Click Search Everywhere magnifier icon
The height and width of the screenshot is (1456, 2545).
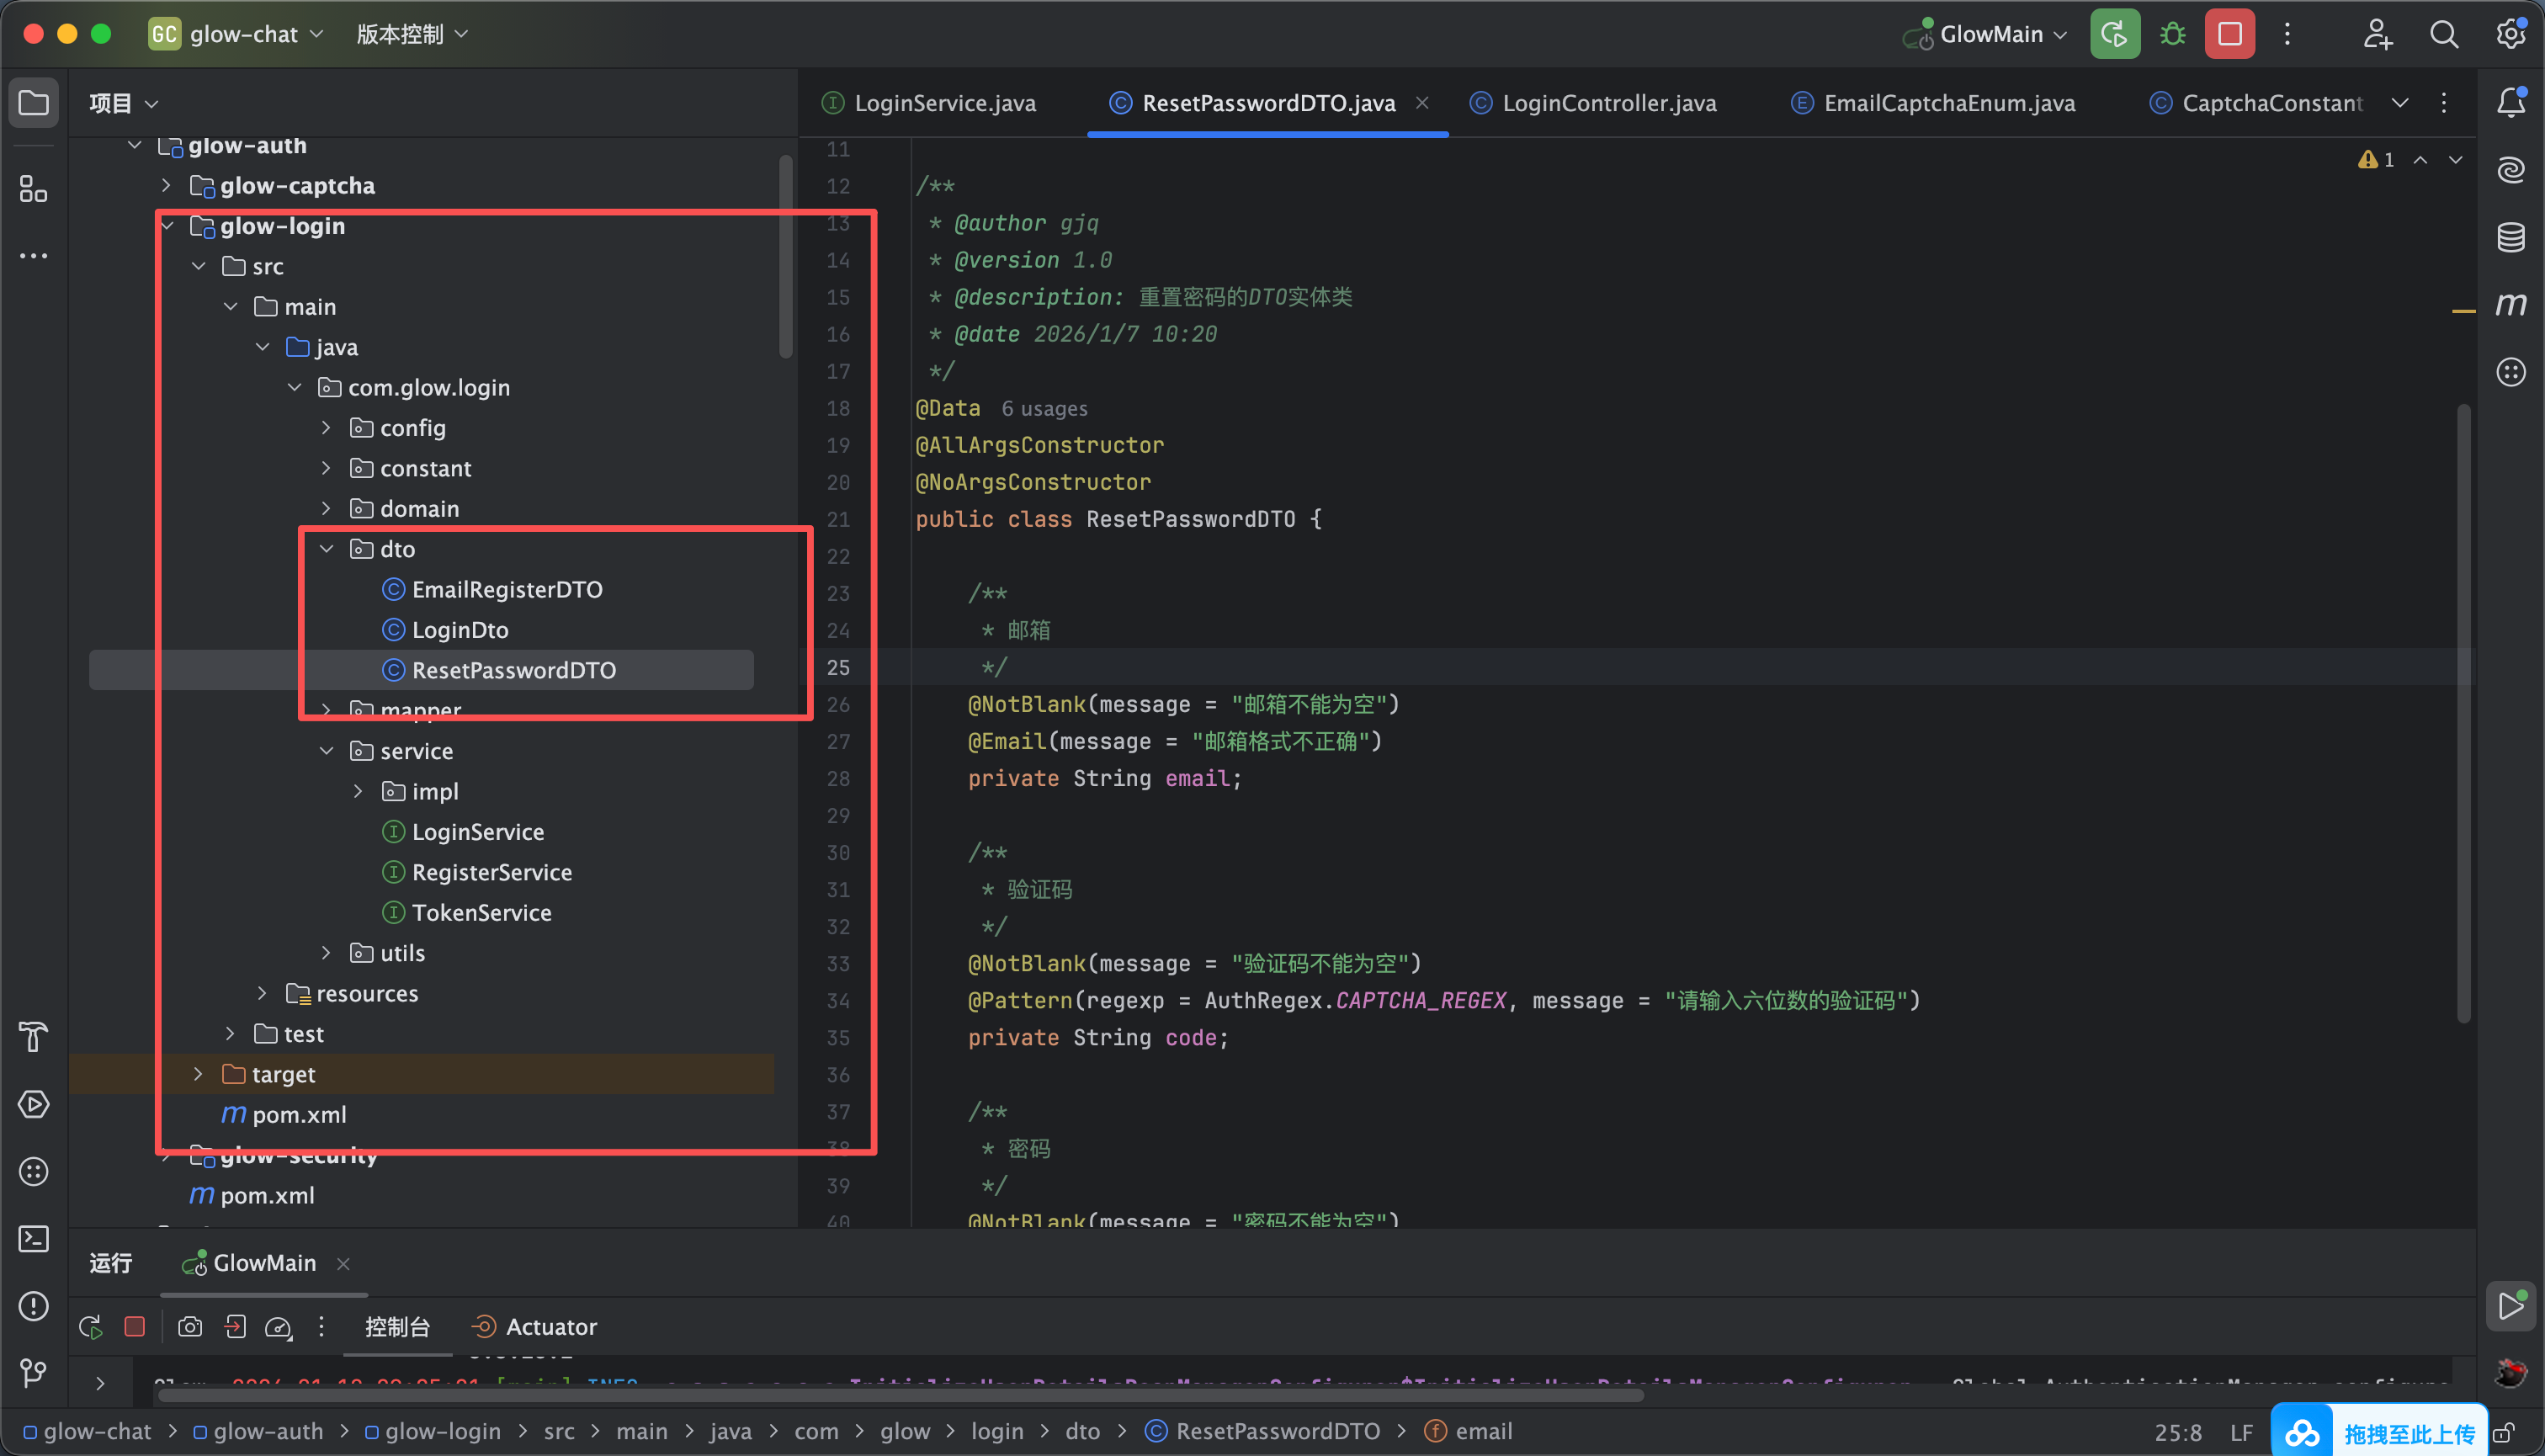click(x=2443, y=34)
